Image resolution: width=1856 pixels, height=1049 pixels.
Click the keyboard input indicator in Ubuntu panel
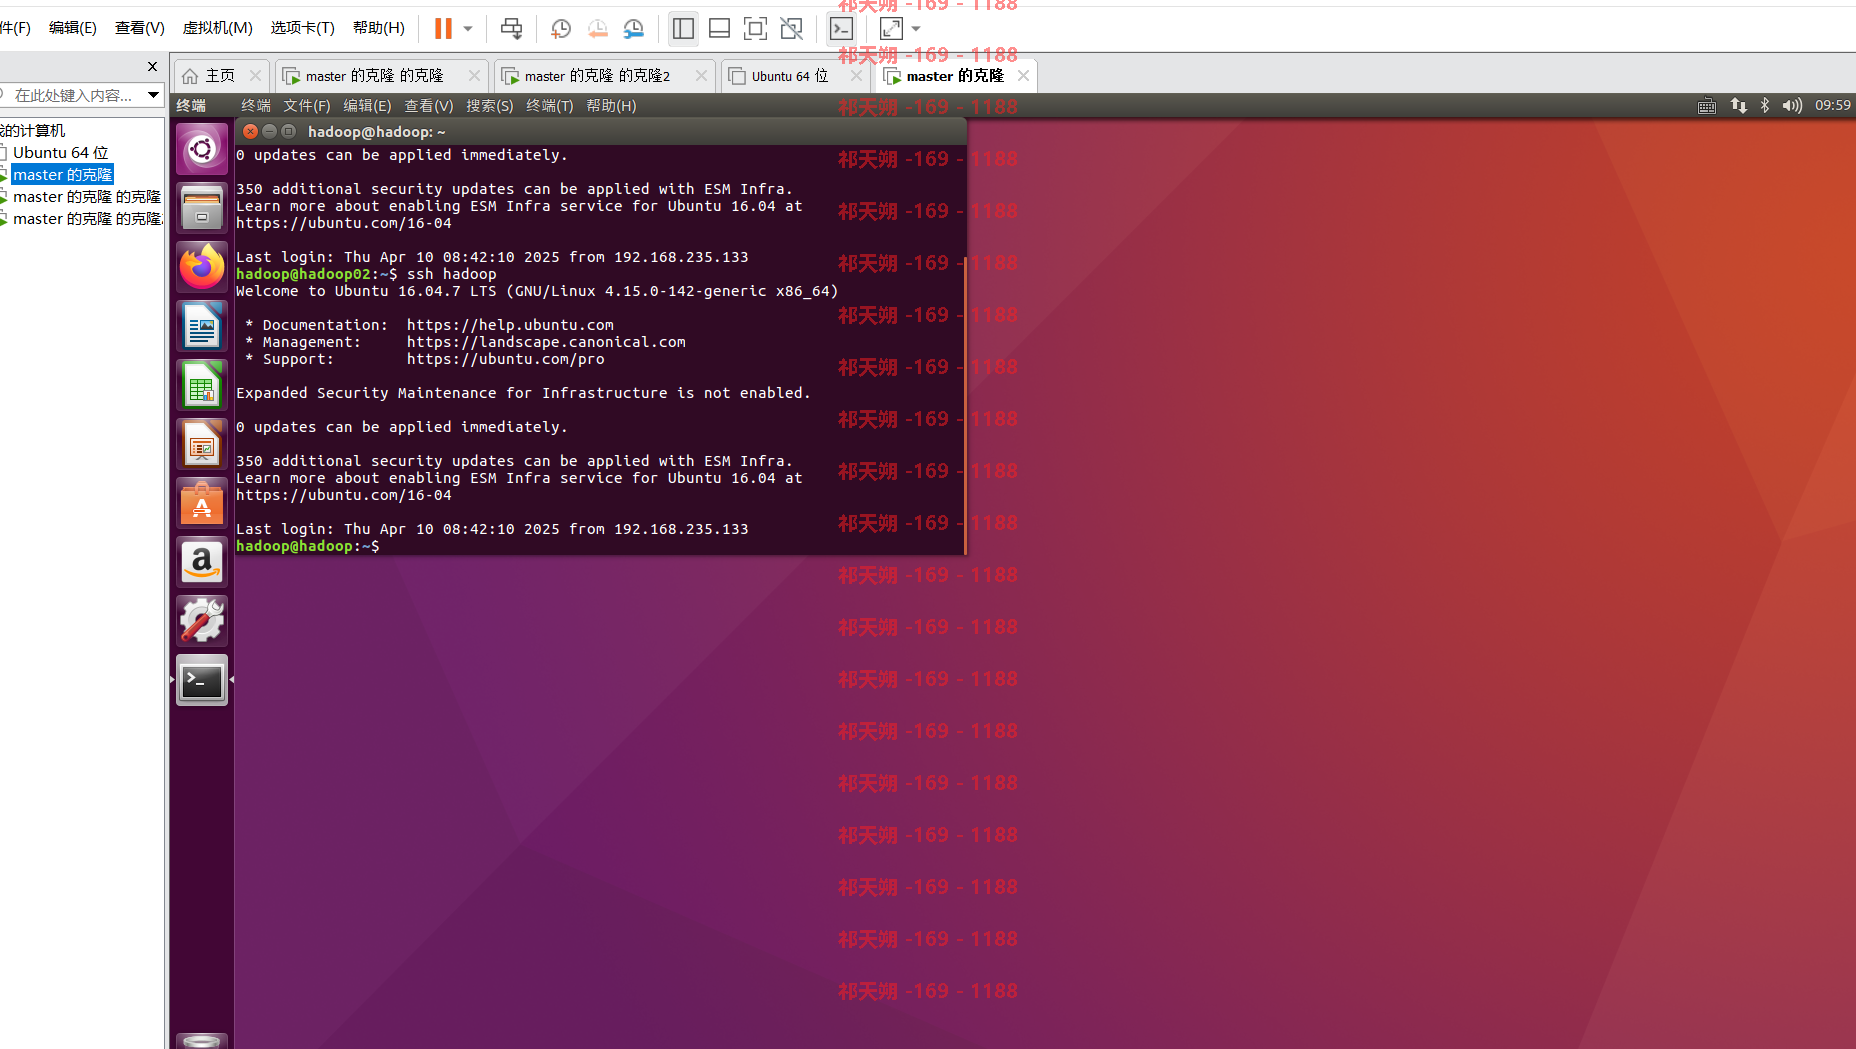point(1707,105)
